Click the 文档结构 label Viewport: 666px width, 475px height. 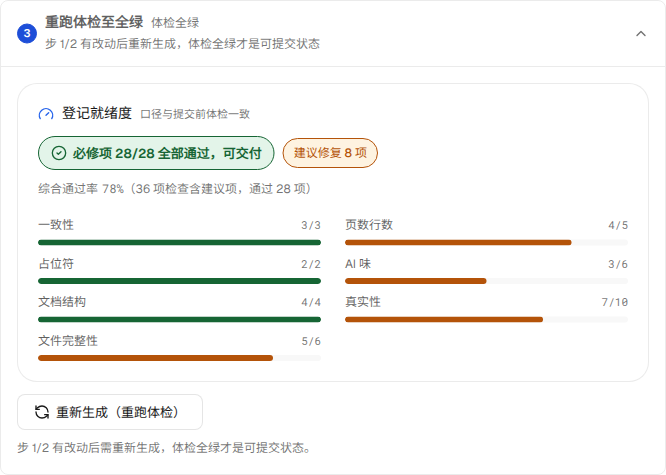tap(62, 302)
